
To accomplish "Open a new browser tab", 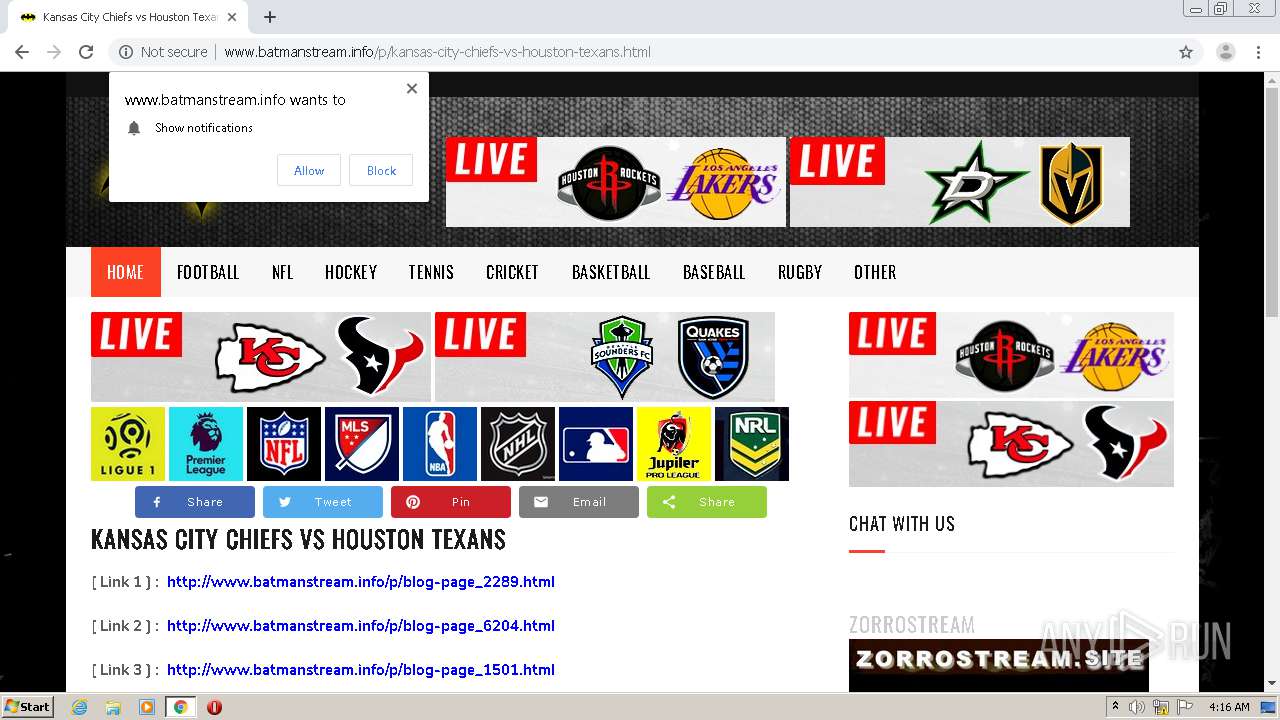I will pyautogui.click(x=270, y=17).
